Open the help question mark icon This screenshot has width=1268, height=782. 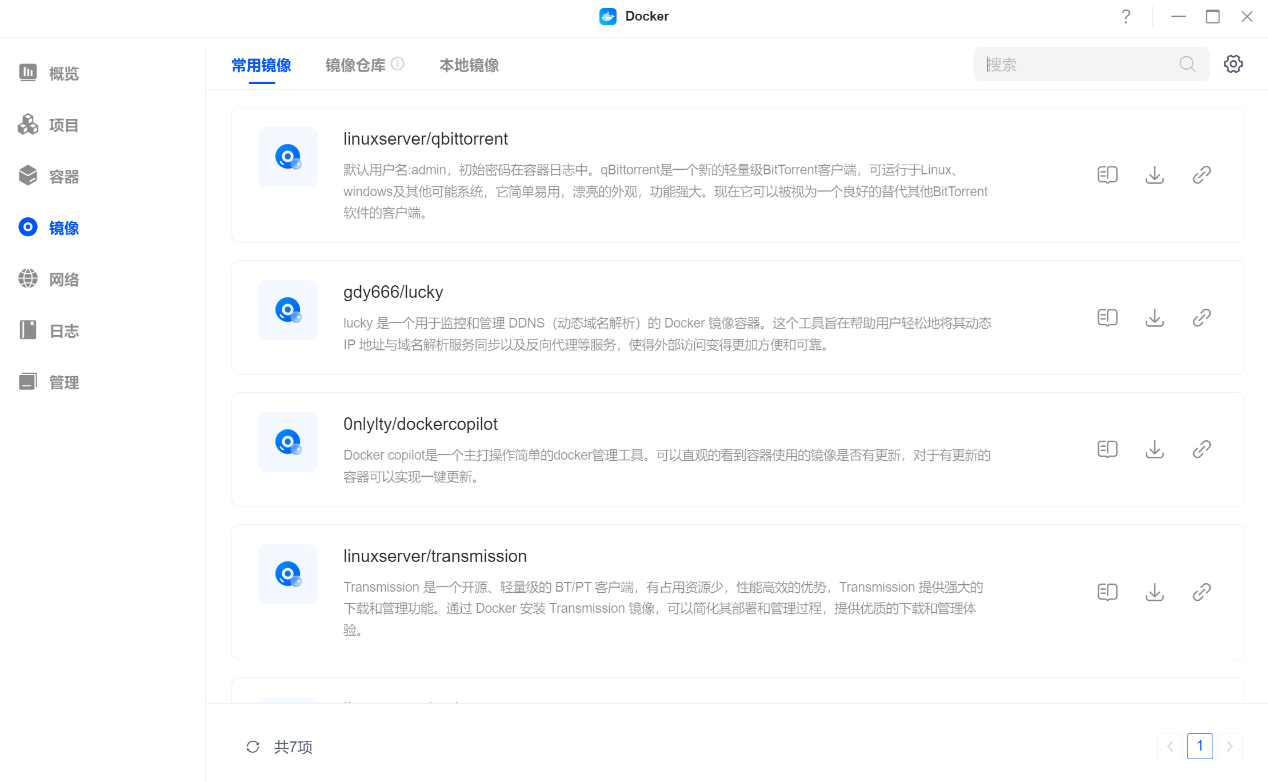(x=1126, y=17)
